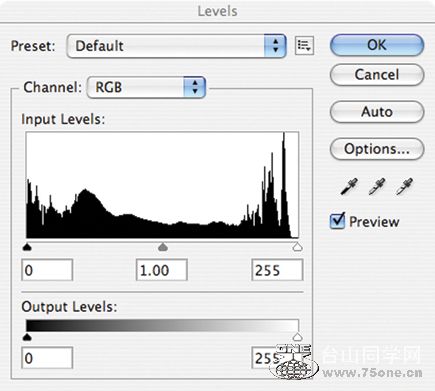
Task: Open the preset options menu icon
Action: tap(304, 45)
